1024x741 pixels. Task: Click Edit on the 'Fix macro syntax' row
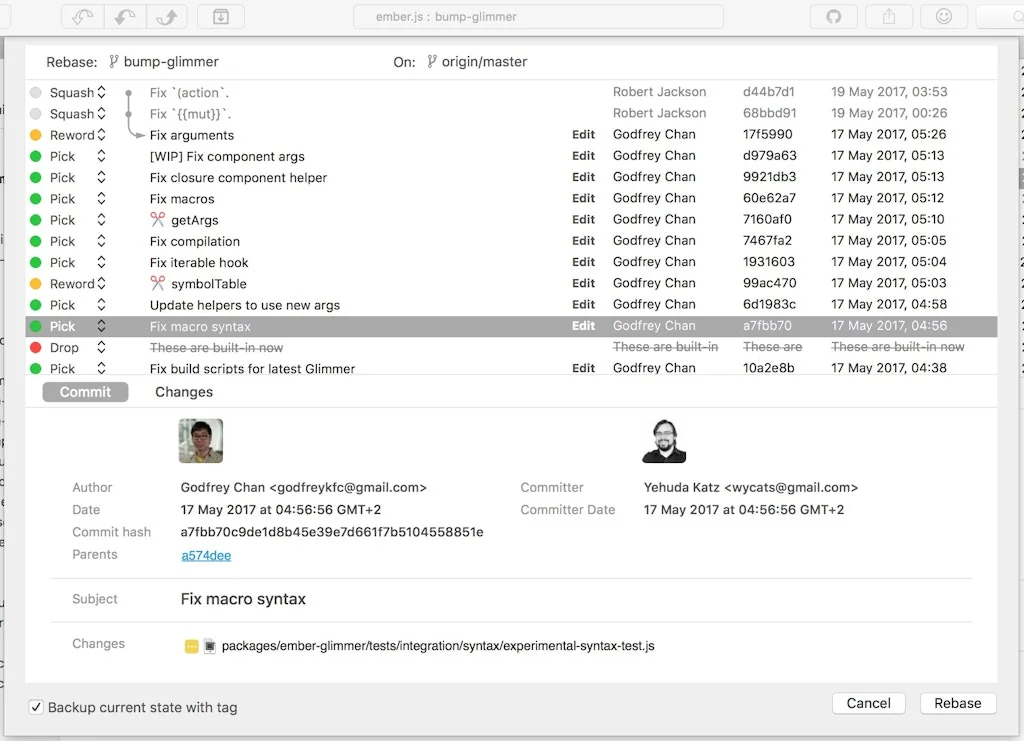point(583,326)
